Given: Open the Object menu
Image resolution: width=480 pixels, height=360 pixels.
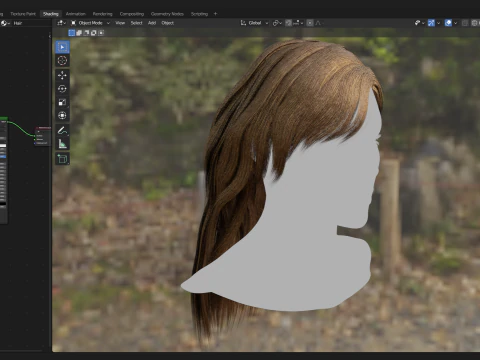Looking at the screenshot, I should tap(168, 23).
